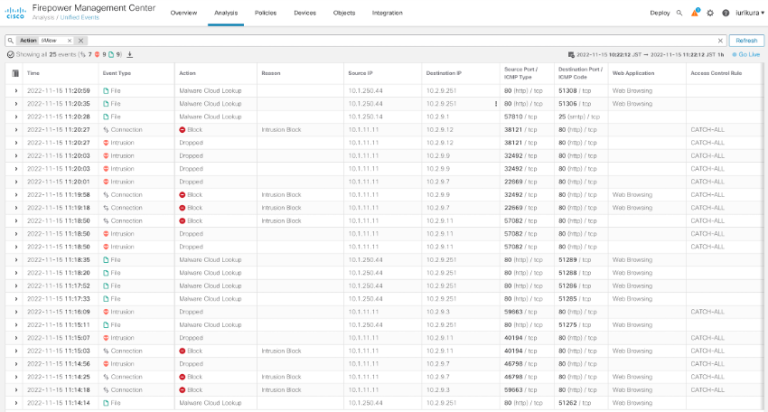The height and width of the screenshot is (412, 768).
Task: Expand the 11:20:59 File event row
Action: click(16, 91)
